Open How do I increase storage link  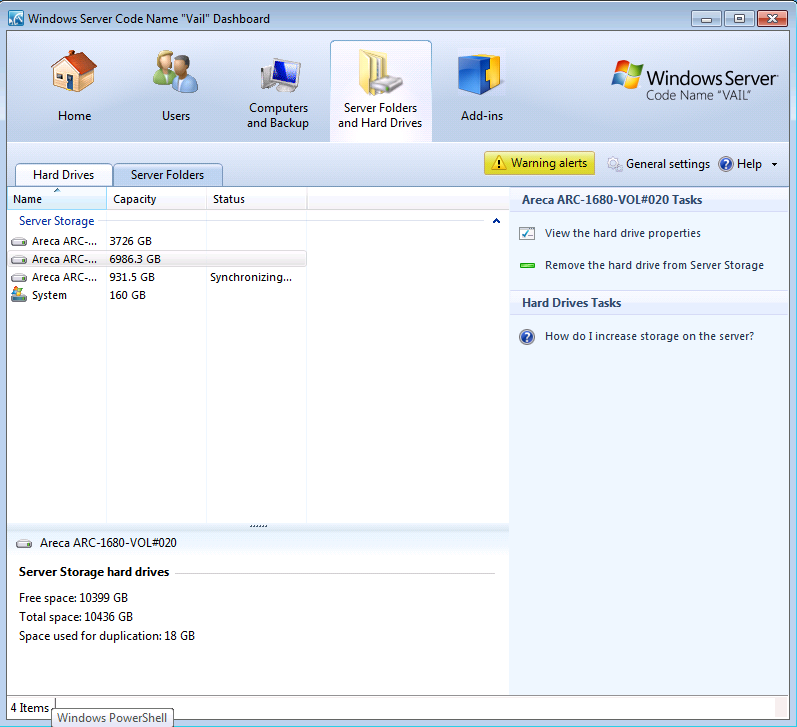649,337
